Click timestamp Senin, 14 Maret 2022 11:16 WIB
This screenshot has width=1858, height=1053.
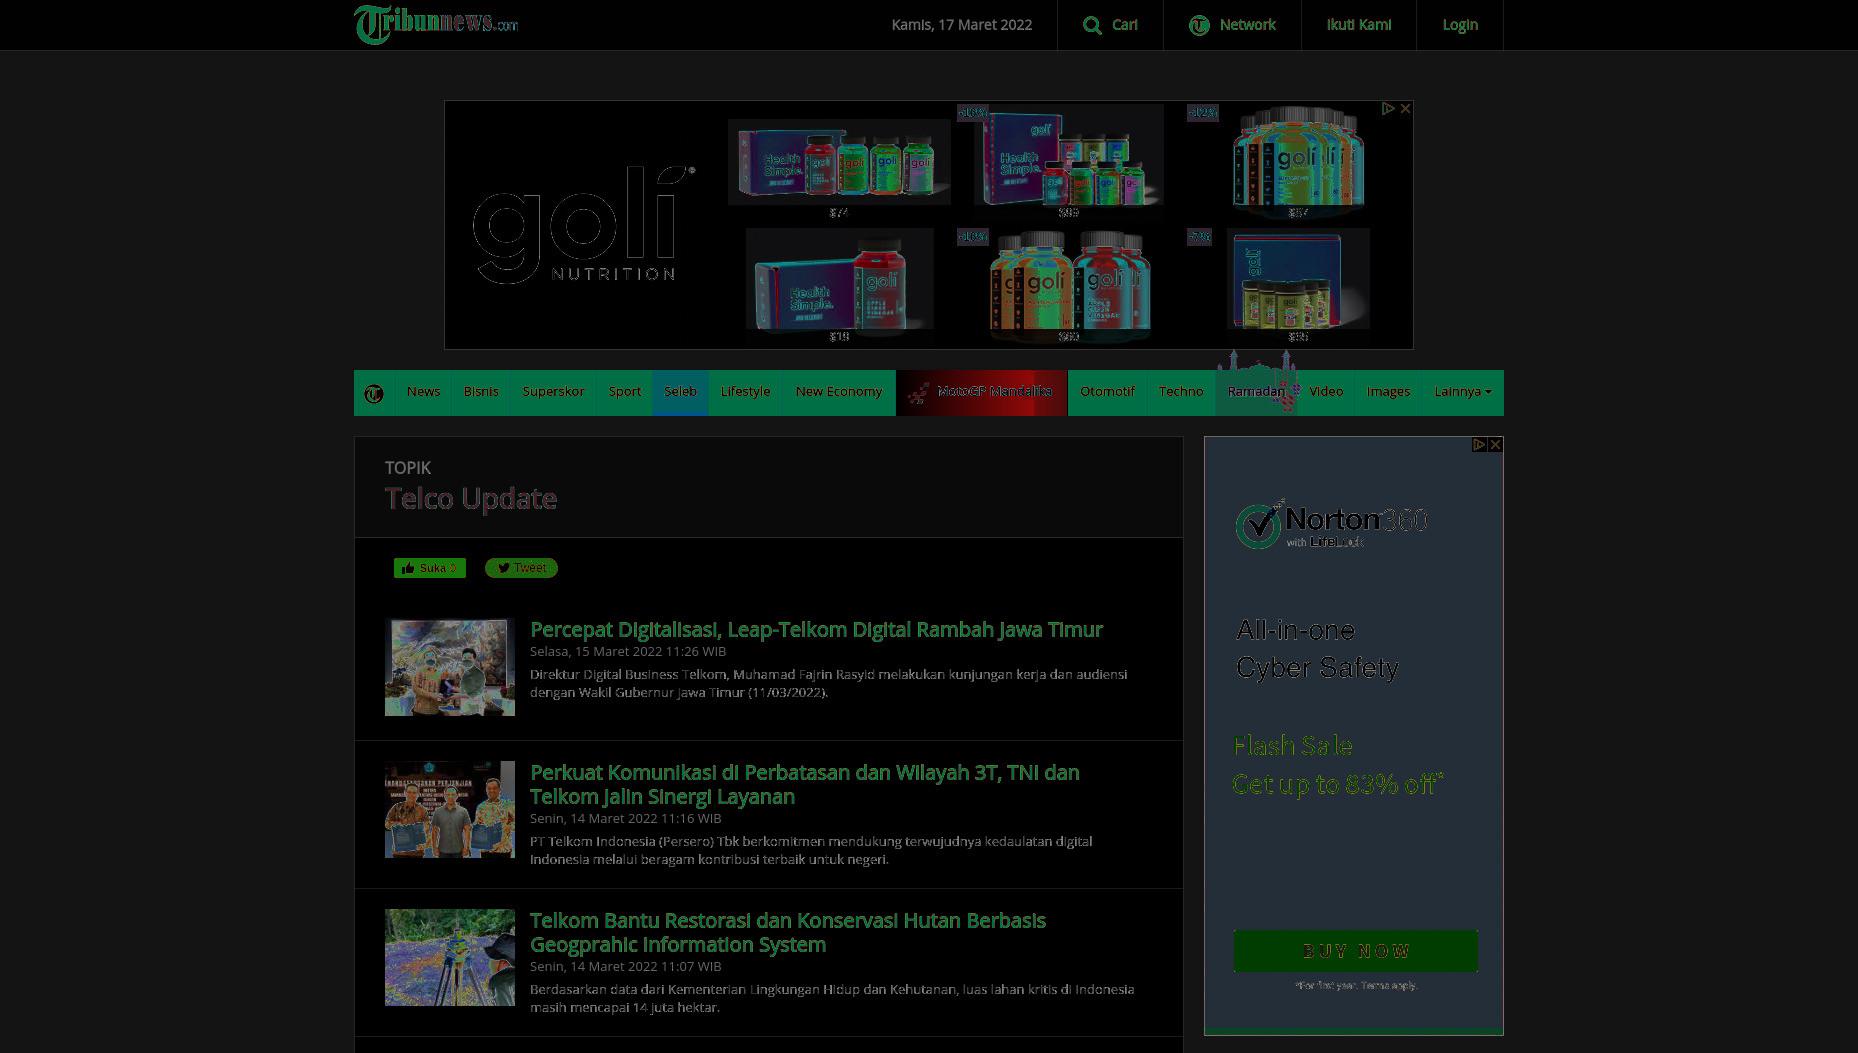(x=625, y=818)
